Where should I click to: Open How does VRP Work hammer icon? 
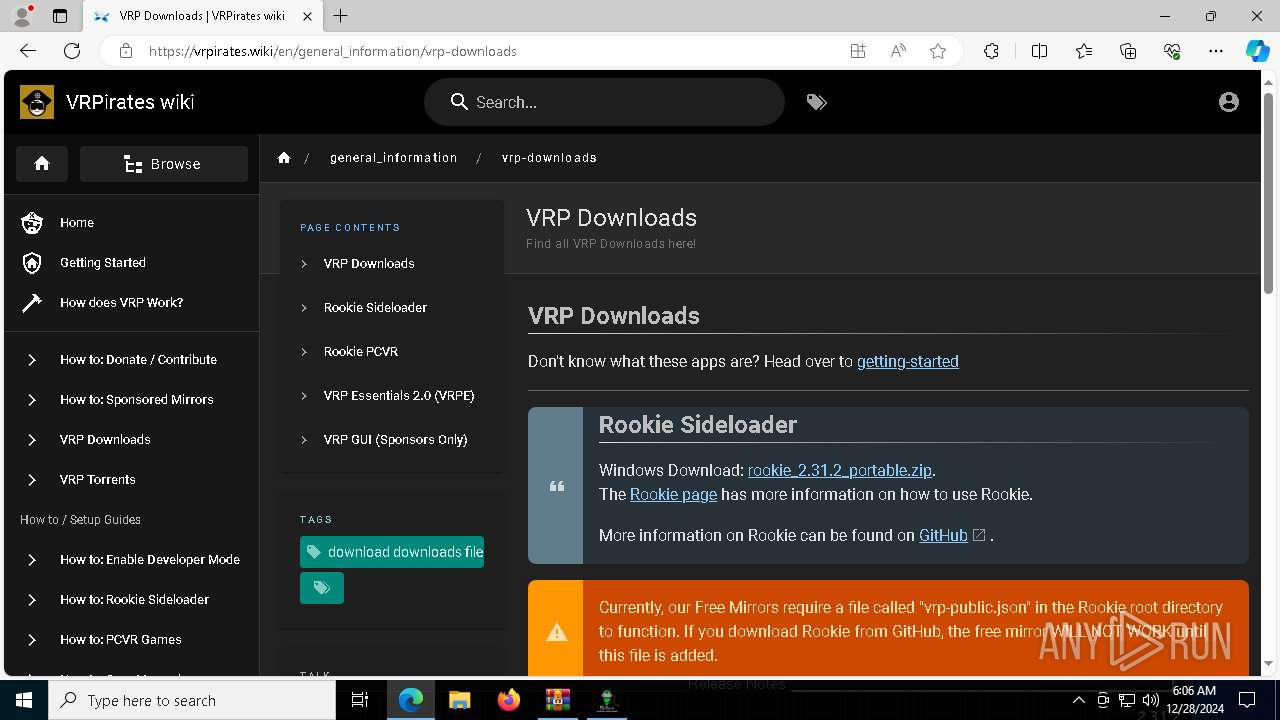[32, 303]
